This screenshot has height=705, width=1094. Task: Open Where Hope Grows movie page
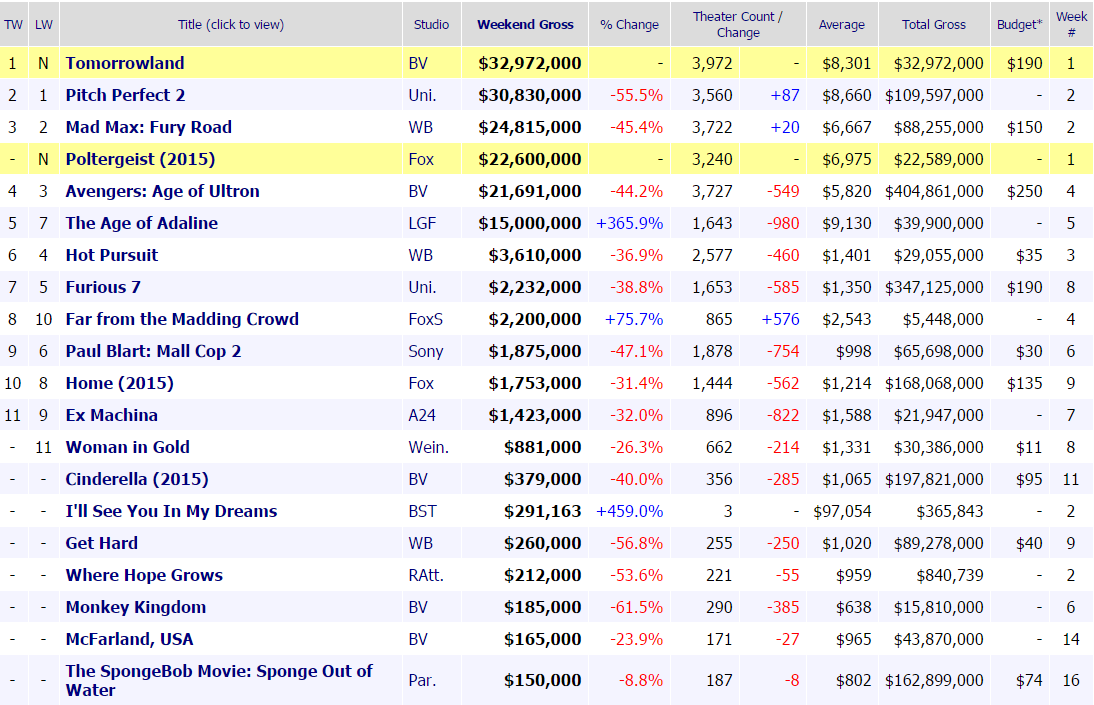pos(144,575)
